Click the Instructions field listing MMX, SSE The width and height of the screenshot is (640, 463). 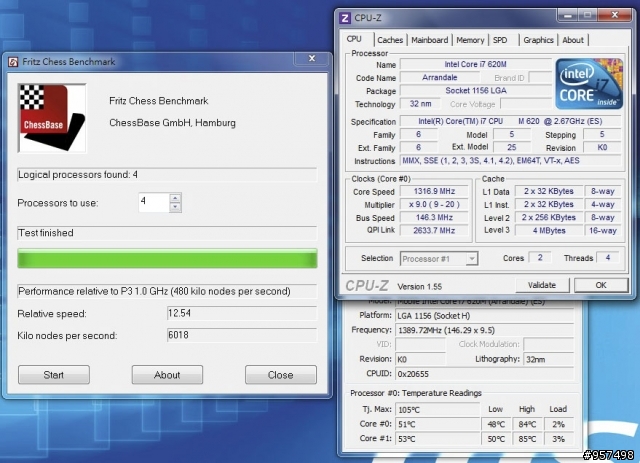point(510,160)
